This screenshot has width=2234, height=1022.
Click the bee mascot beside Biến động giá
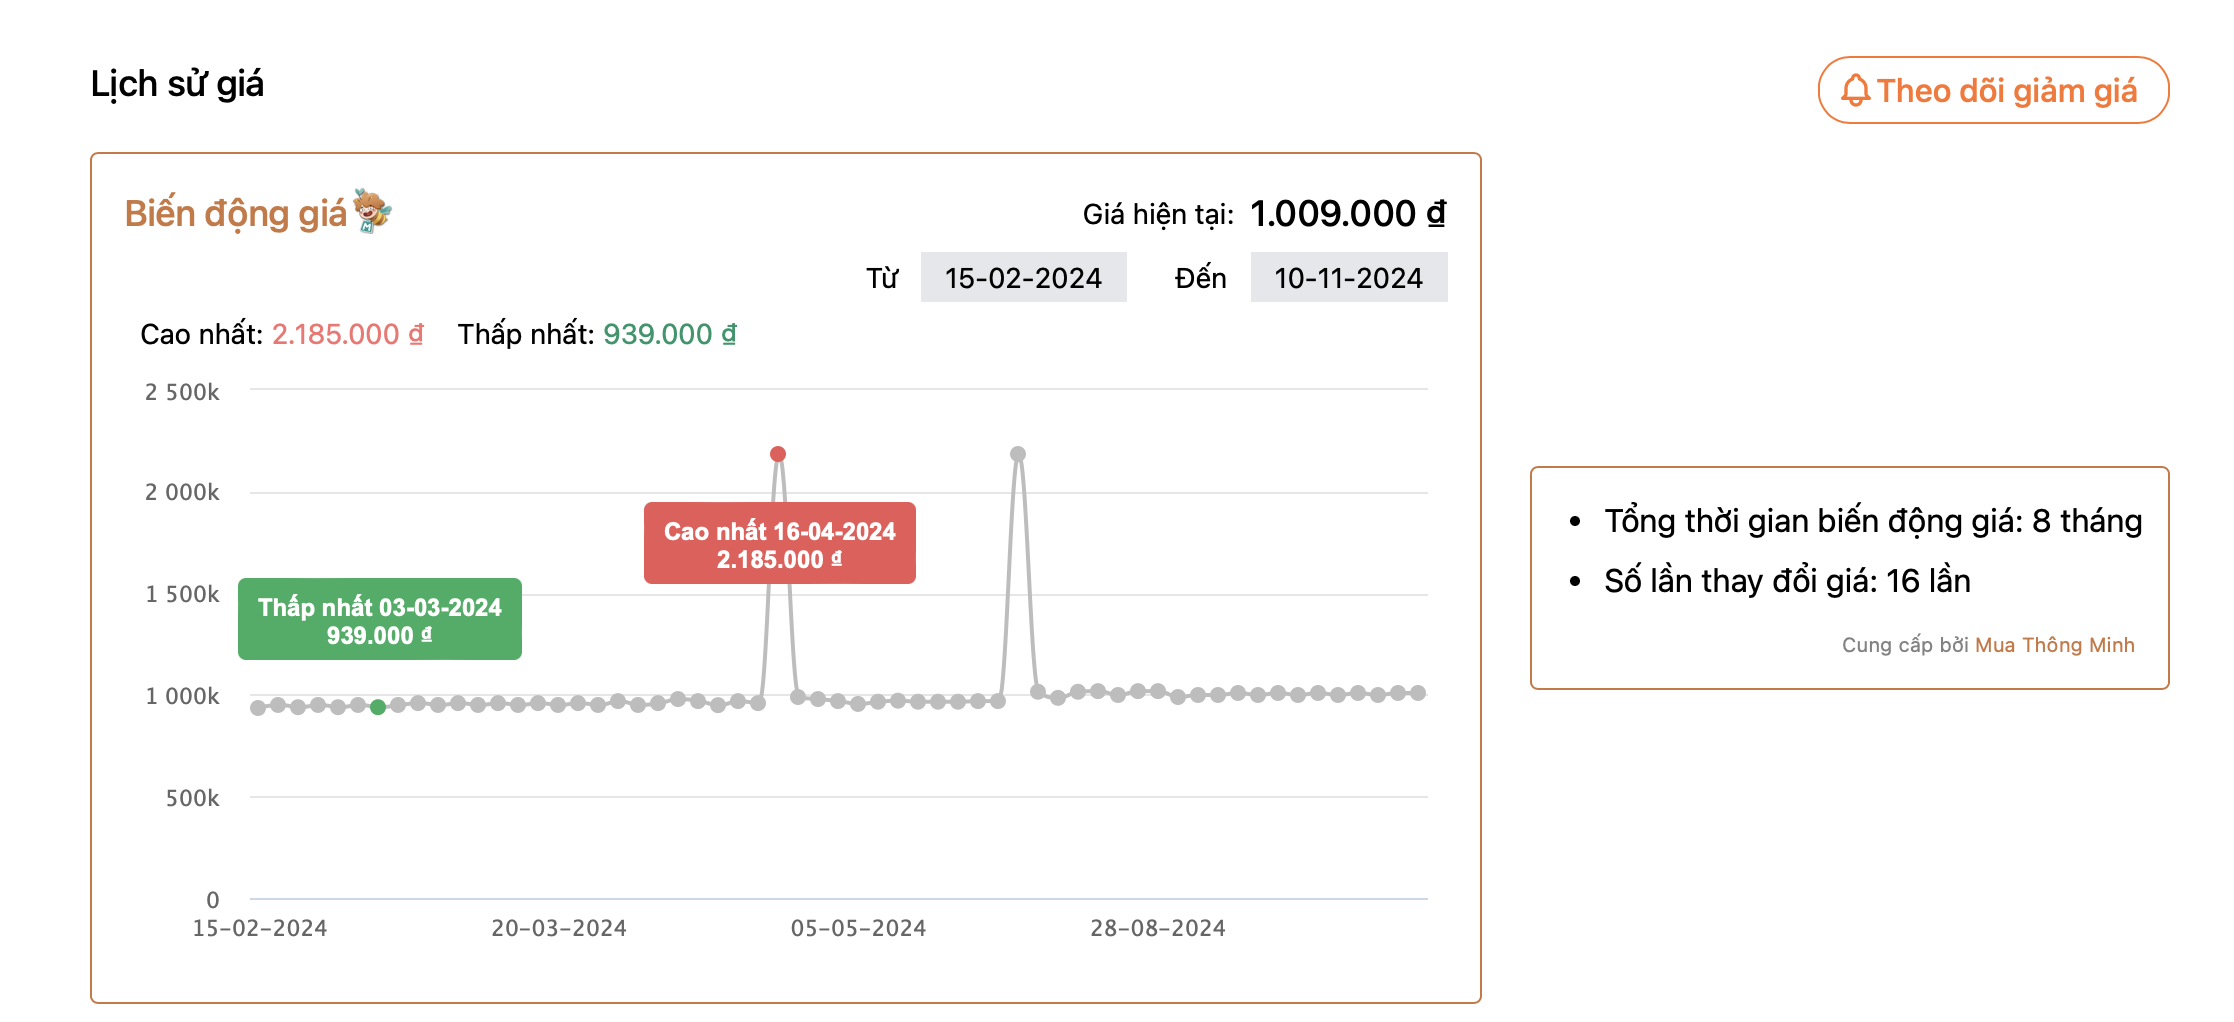(372, 211)
